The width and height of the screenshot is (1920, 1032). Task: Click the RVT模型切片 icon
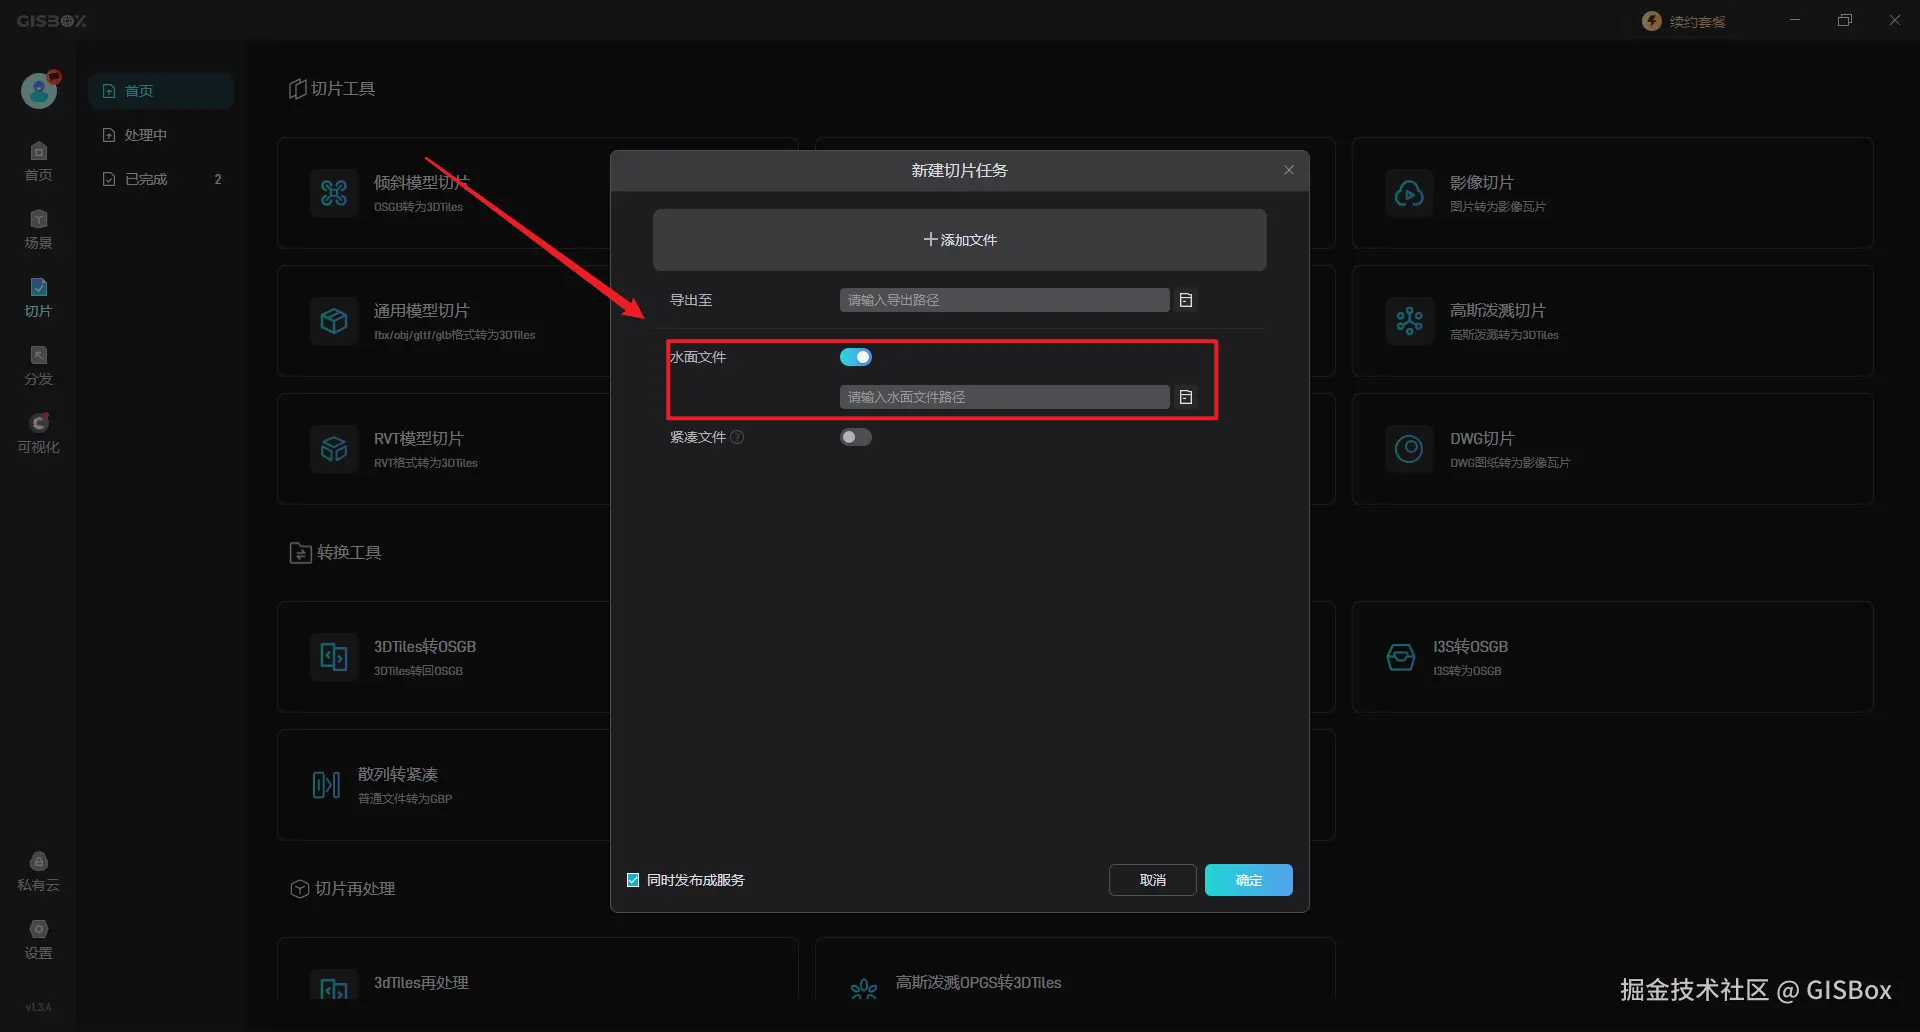[x=334, y=449]
